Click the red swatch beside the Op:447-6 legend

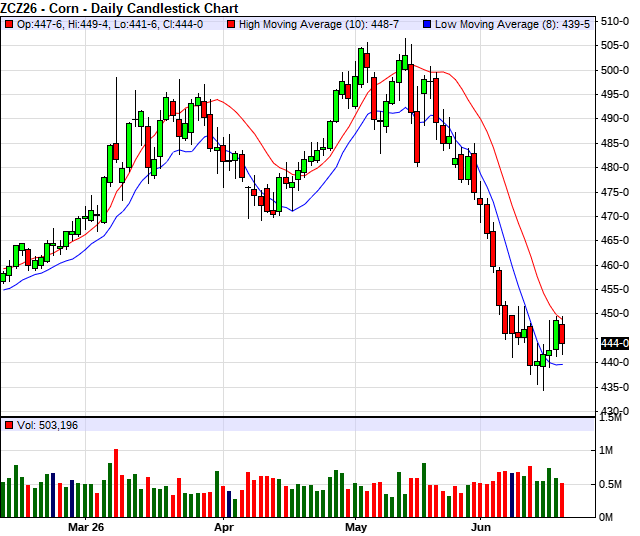(x=9, y=24)
